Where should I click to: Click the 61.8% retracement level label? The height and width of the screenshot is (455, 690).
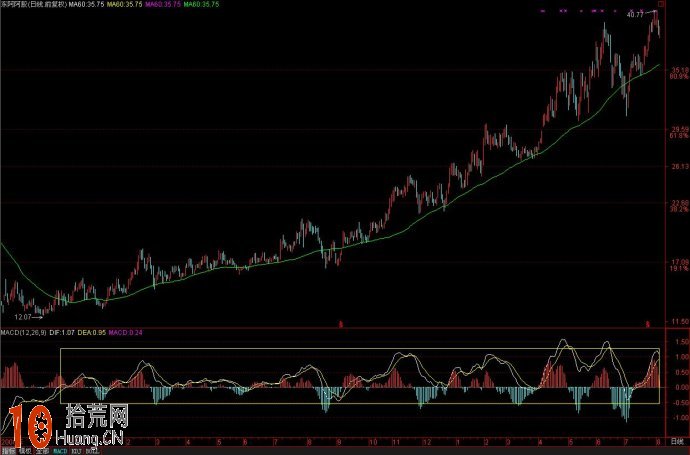click(x=679, y=136)
